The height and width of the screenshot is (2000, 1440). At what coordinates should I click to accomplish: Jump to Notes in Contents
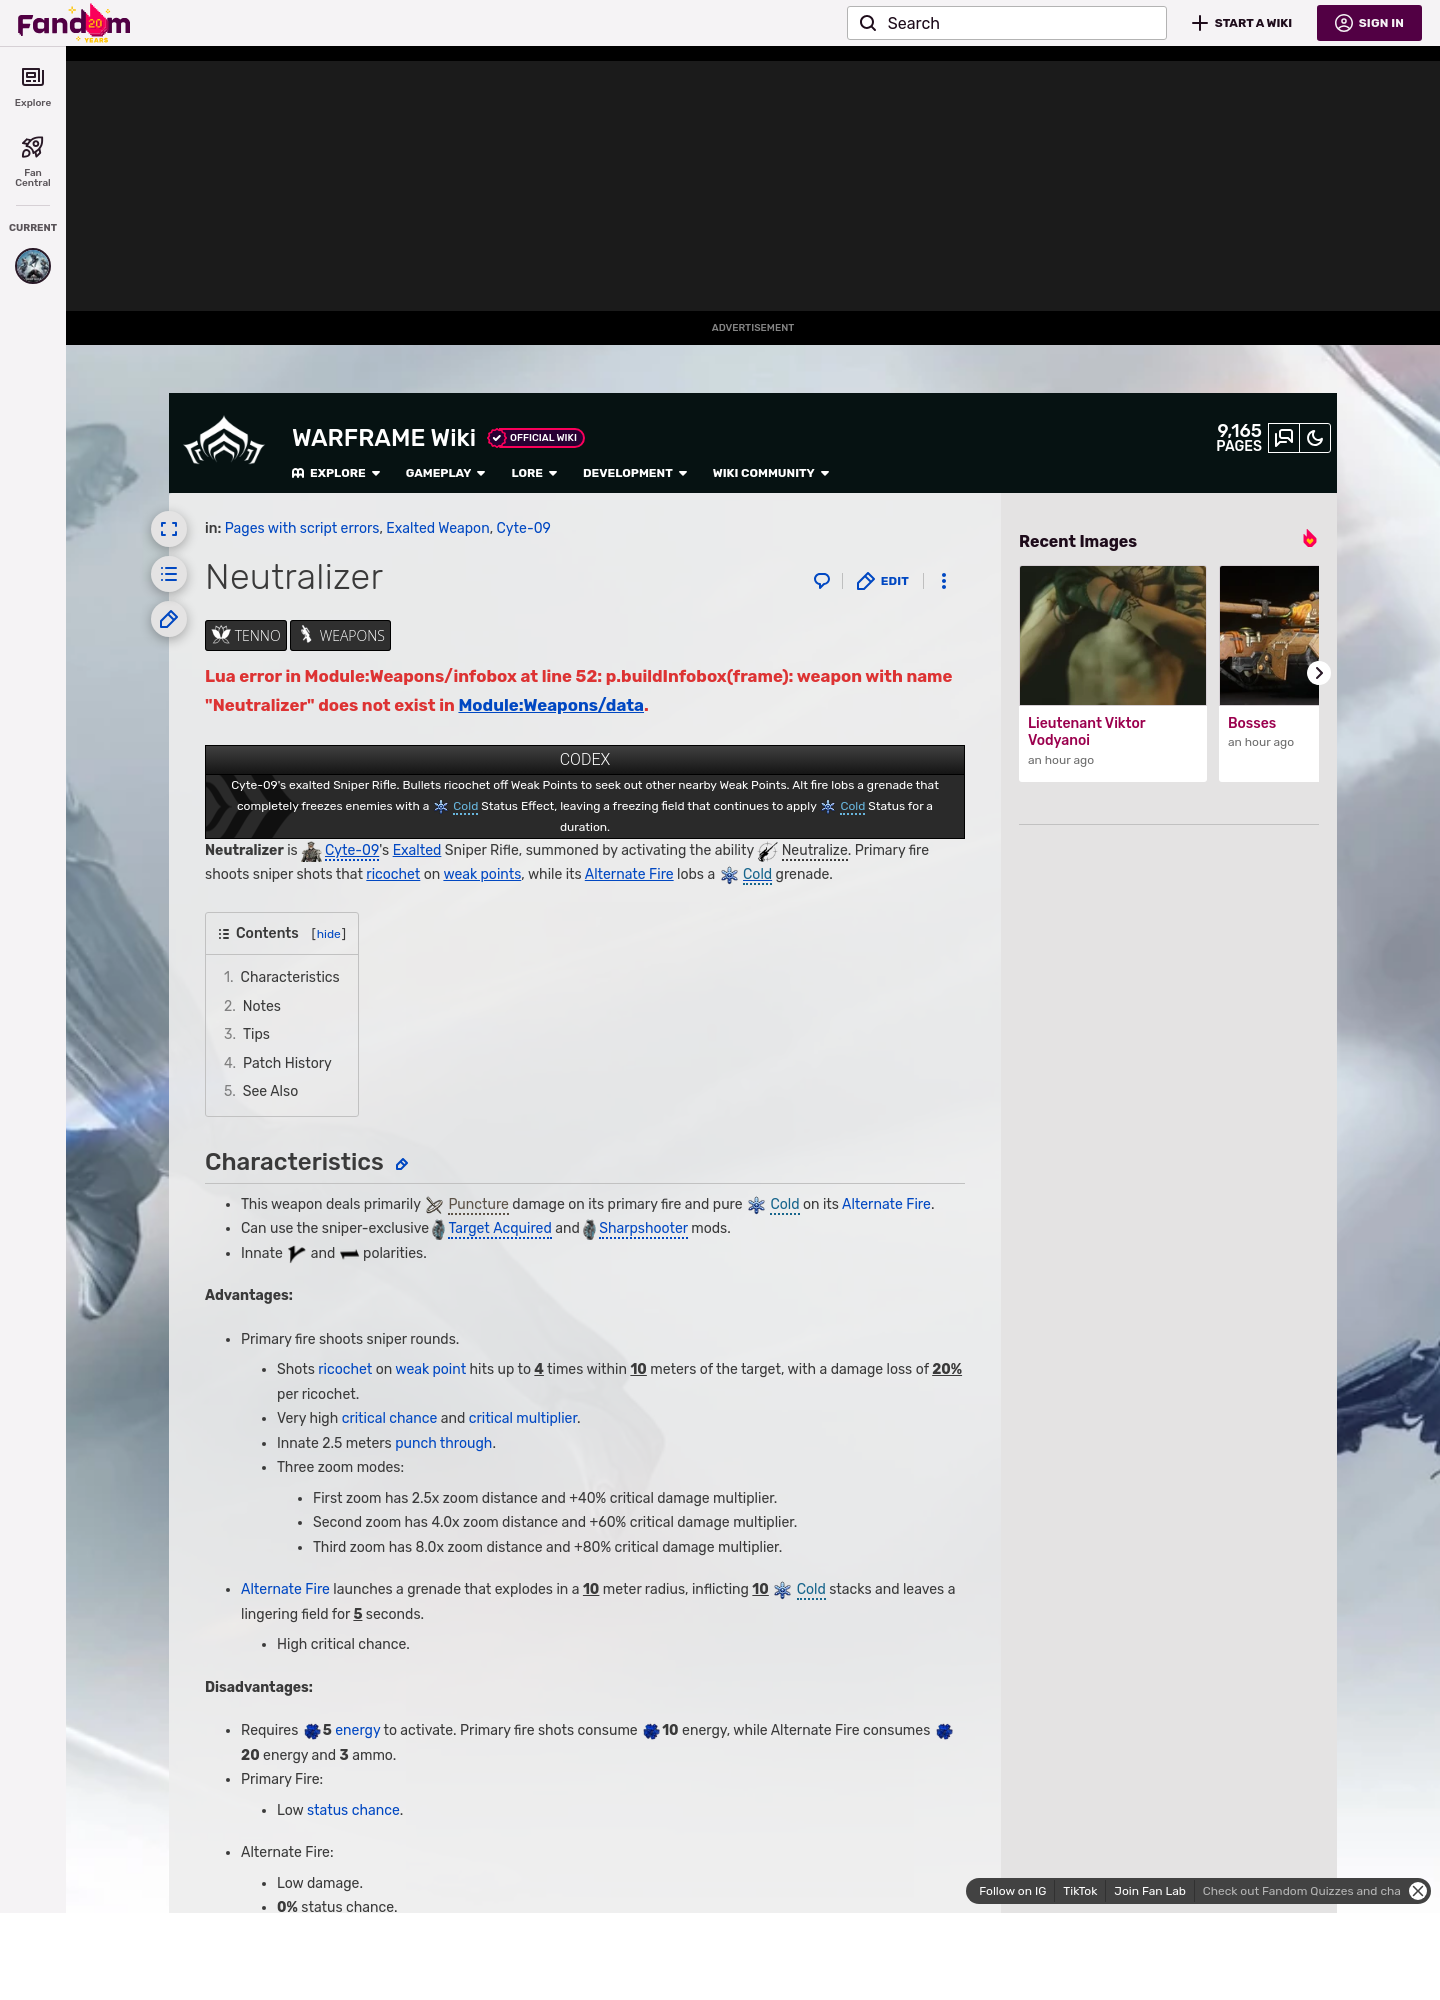(x=262, y=1006)
